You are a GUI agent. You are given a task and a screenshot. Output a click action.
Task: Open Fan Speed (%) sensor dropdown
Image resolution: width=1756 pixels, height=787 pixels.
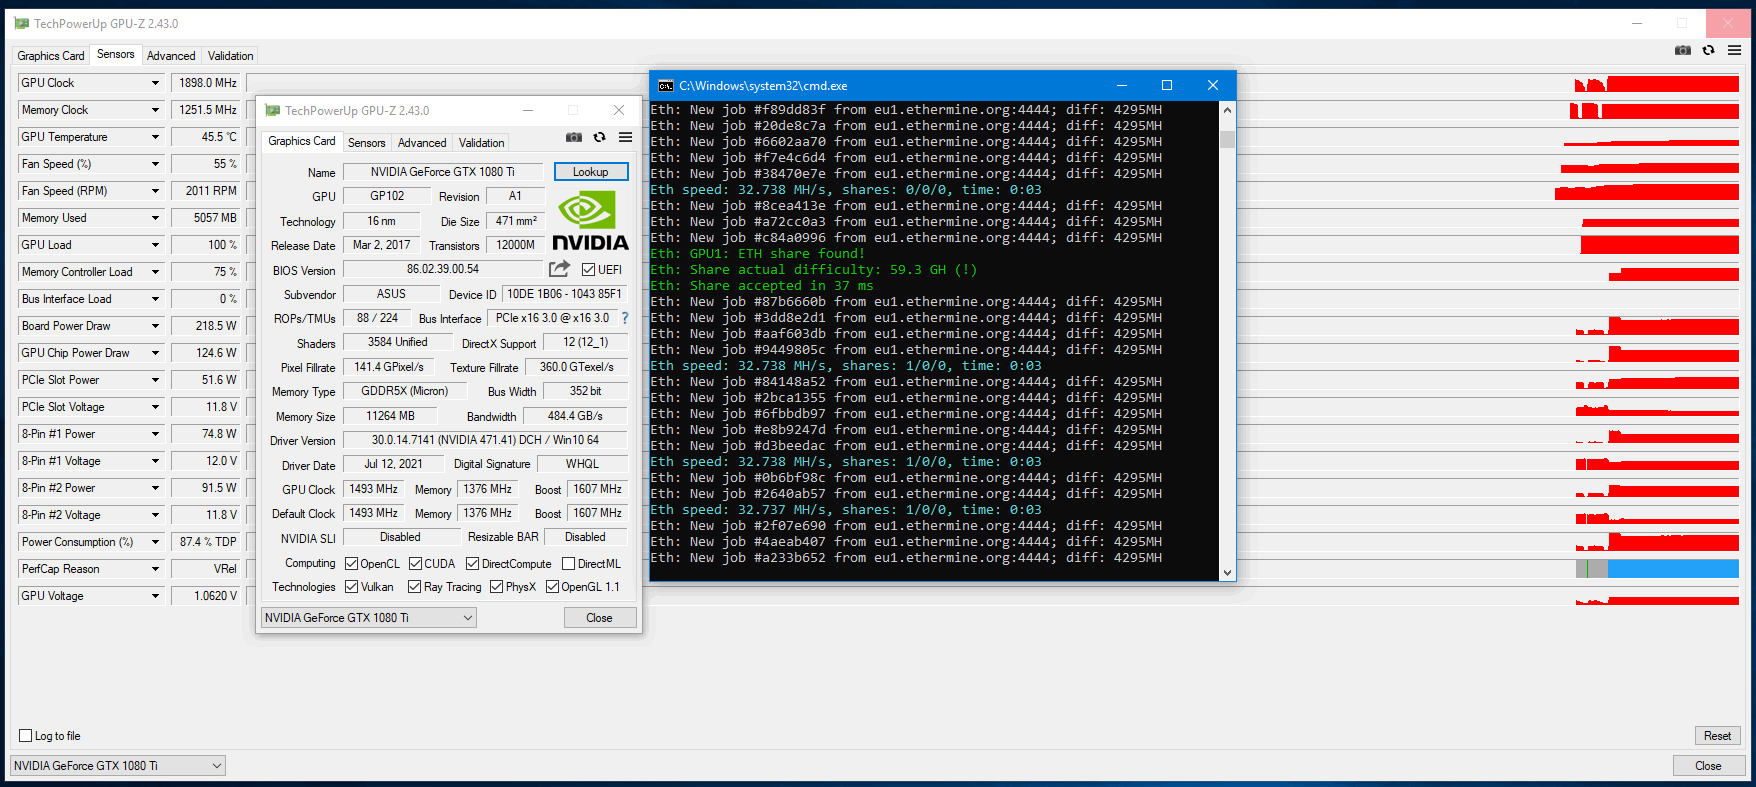[x=155, y=164]
